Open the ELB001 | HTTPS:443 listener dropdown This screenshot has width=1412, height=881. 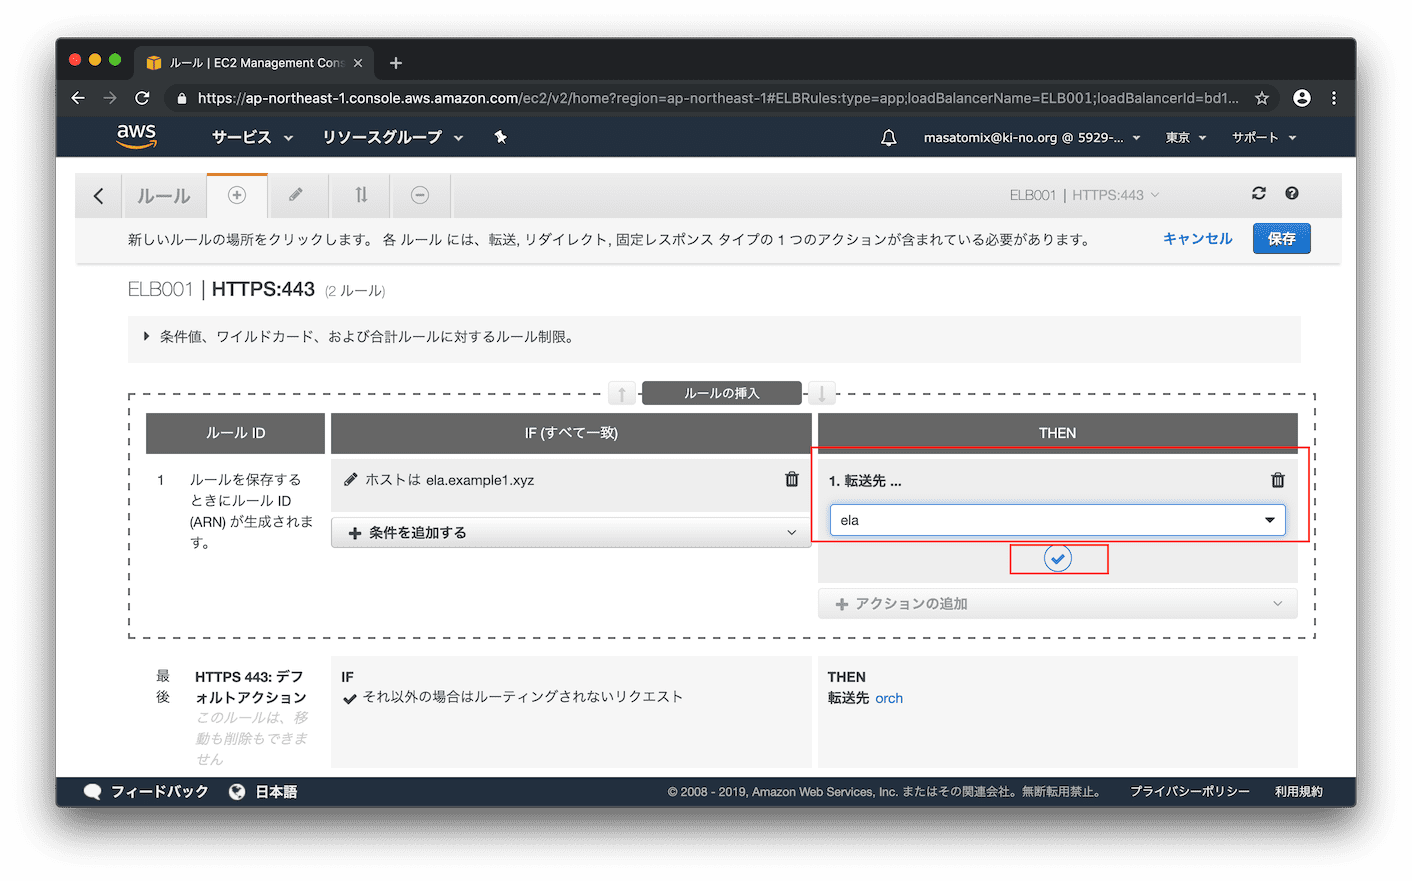pos(1084,195)
